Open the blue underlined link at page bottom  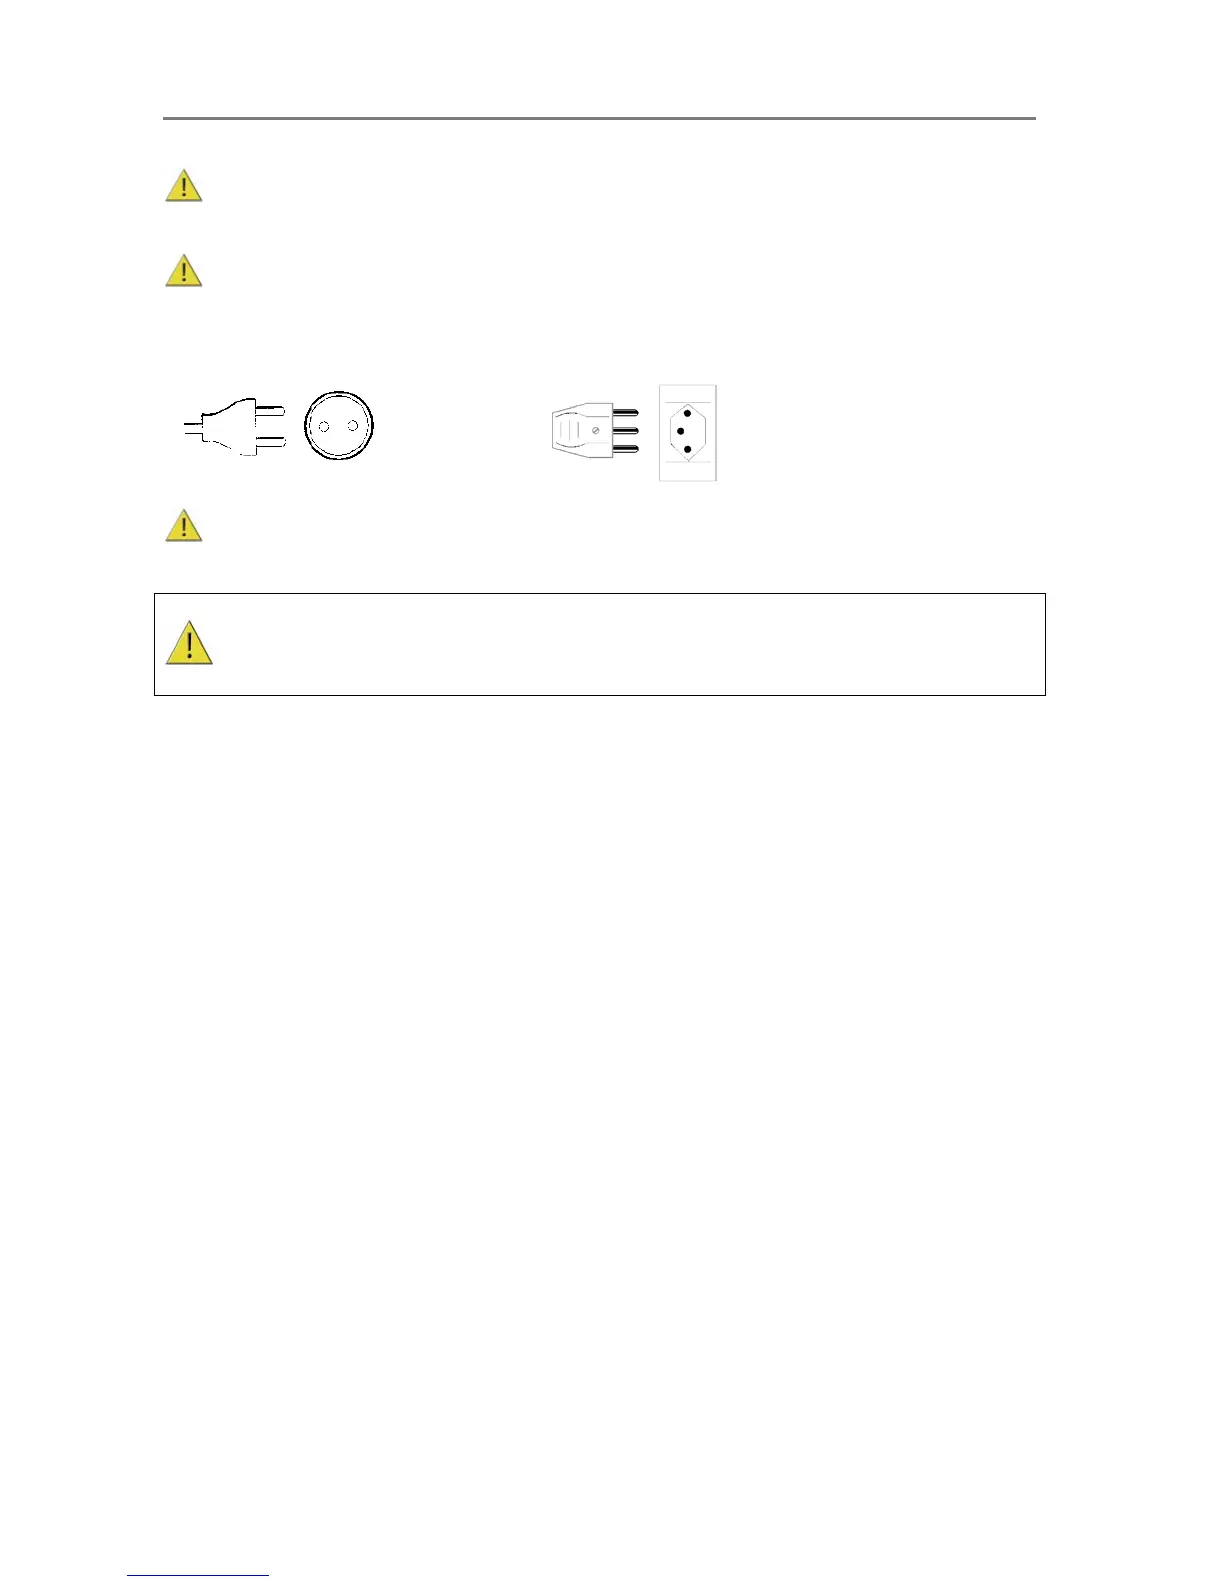tap(198, 1576)
